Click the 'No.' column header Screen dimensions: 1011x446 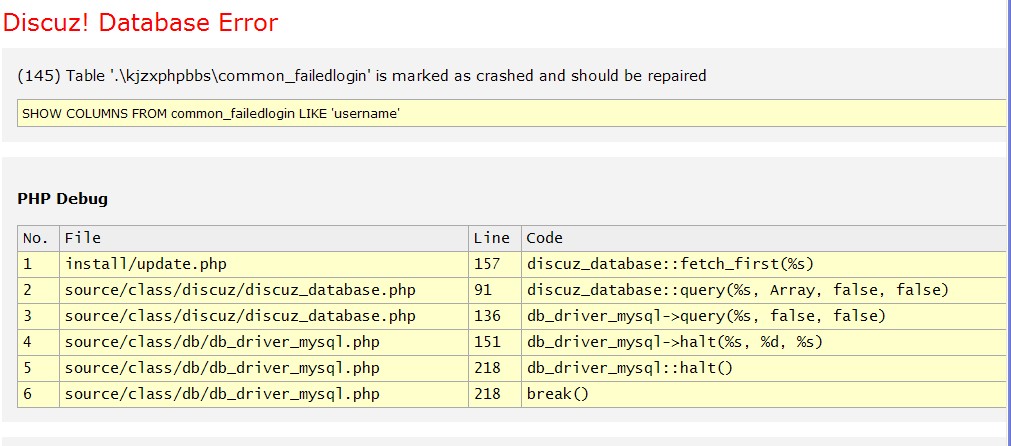[39, 238]
